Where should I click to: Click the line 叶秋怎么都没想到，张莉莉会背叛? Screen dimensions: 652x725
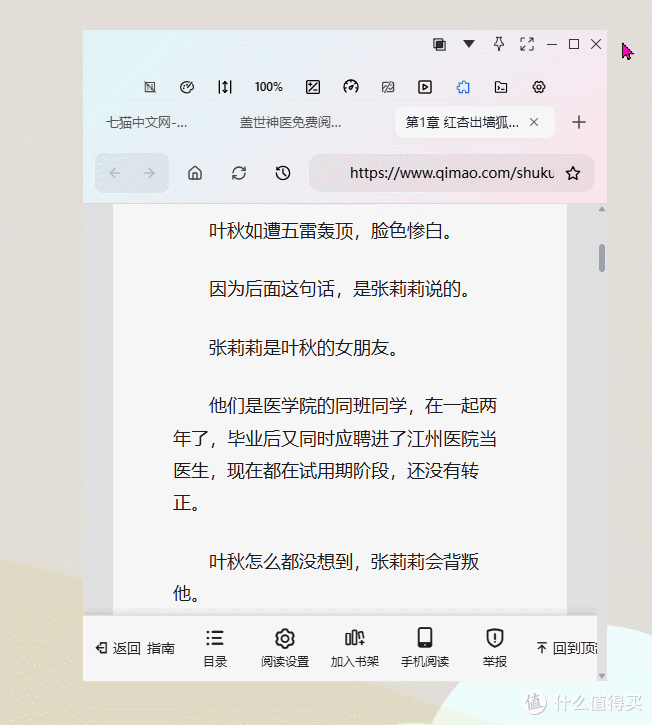(x=344, y=562)
